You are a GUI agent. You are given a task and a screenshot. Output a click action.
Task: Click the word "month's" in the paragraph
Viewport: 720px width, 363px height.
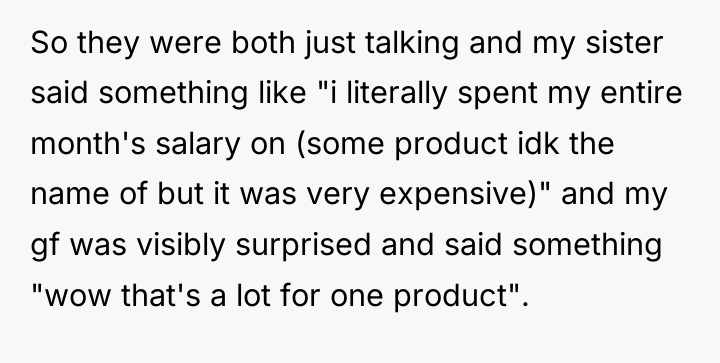(88, 143)
